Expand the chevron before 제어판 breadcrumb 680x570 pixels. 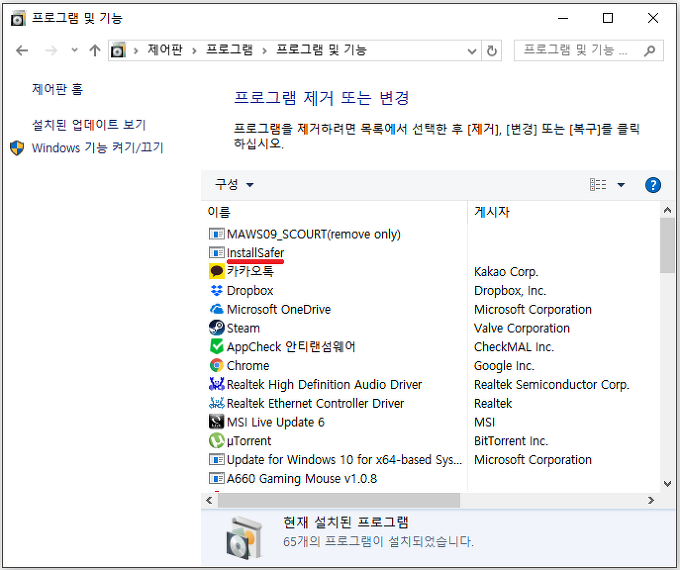pyautogui.click(x=136, y=51)
